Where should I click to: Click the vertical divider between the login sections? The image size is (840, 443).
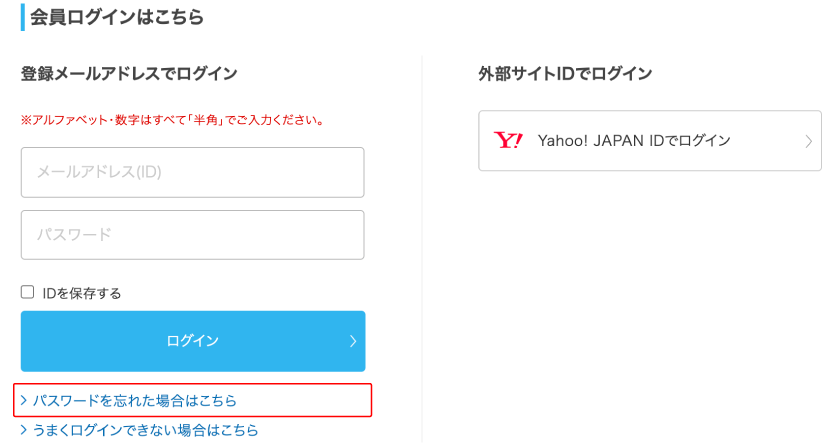[x=422, y=250]
